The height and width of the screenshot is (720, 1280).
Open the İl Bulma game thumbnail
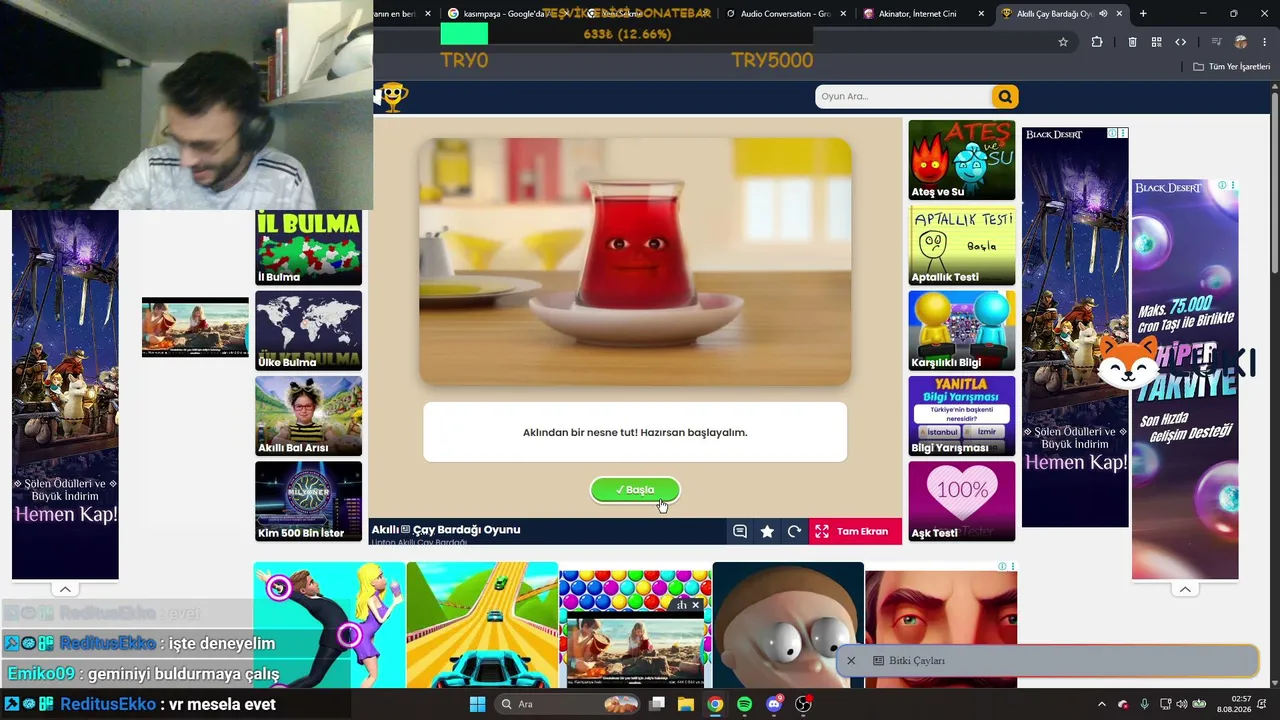tap(308, 248)
